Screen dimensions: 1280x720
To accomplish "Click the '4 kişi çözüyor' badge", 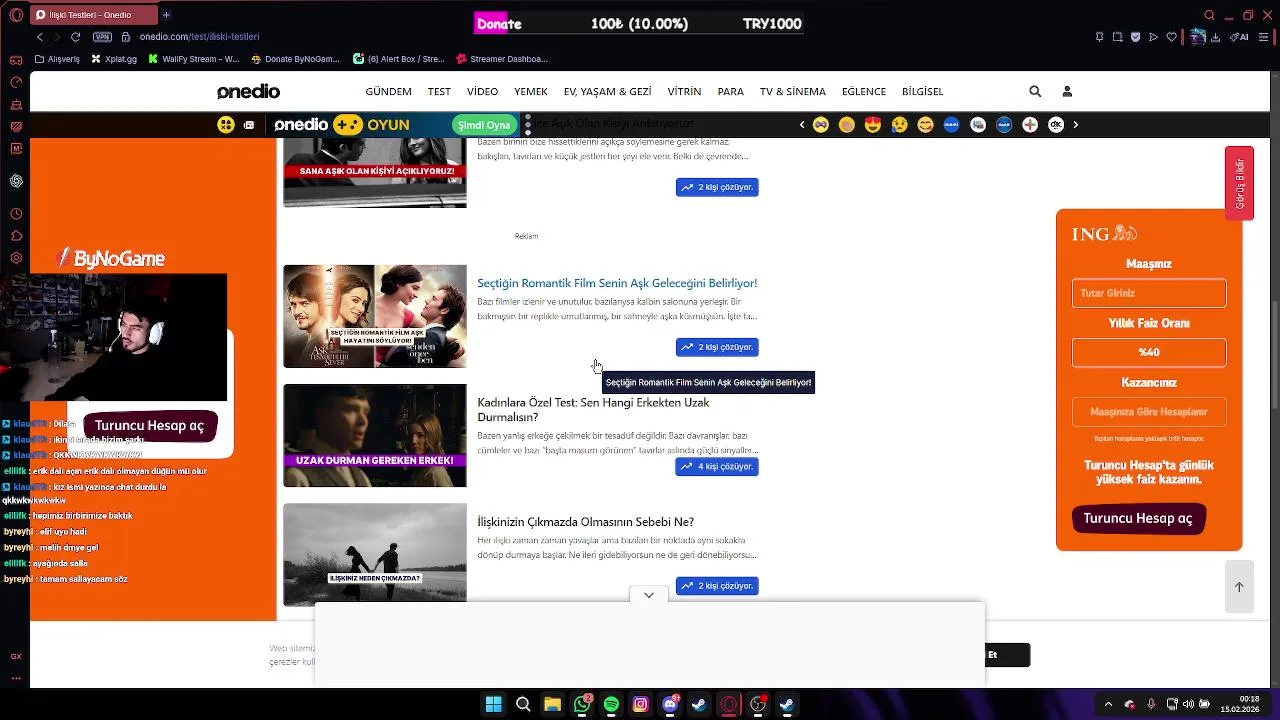I will pyautogui.click(x=717, y=467).
